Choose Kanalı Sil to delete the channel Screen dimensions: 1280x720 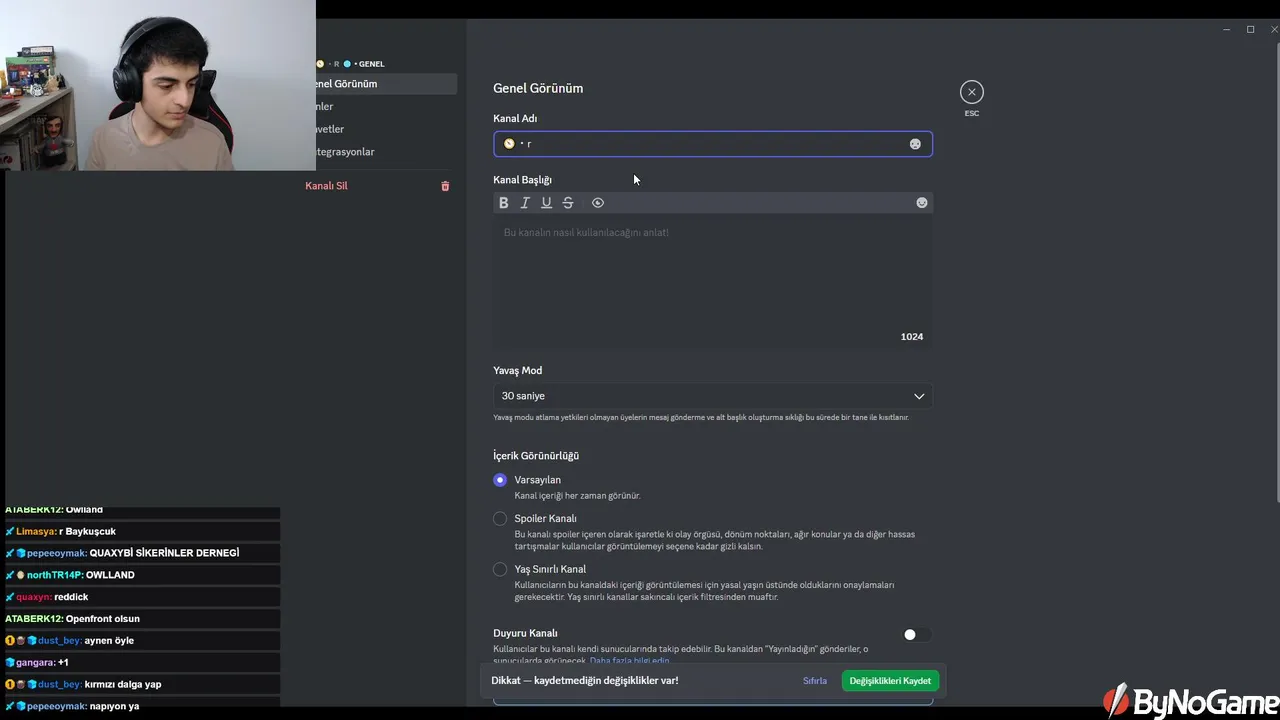[326, 186]
